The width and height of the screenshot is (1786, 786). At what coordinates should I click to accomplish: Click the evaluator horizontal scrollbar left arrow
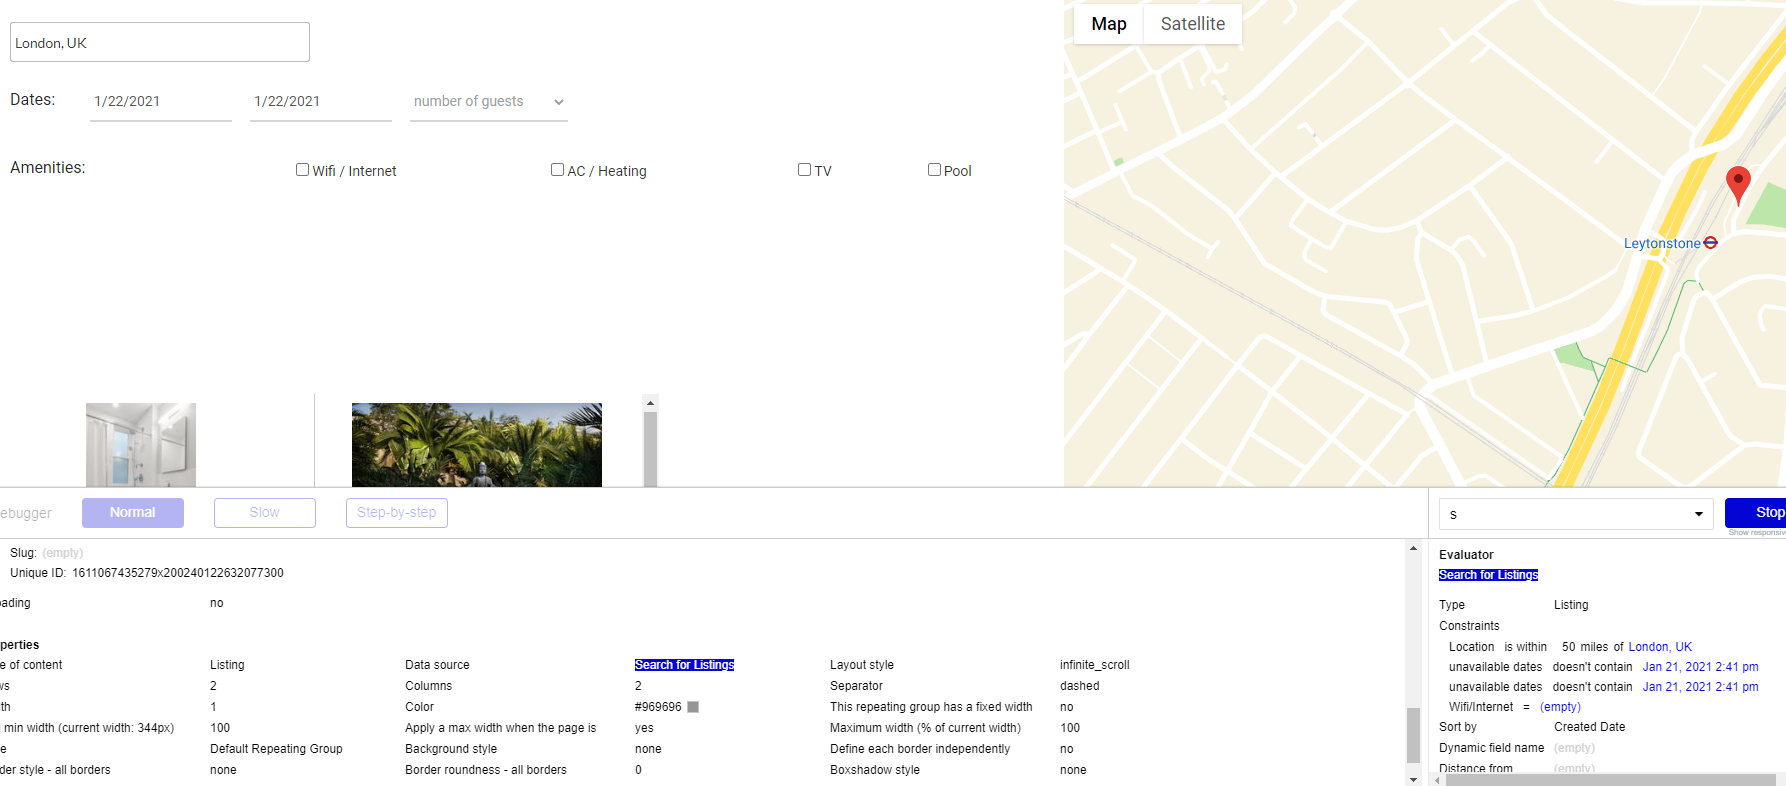coord(1438,780)
